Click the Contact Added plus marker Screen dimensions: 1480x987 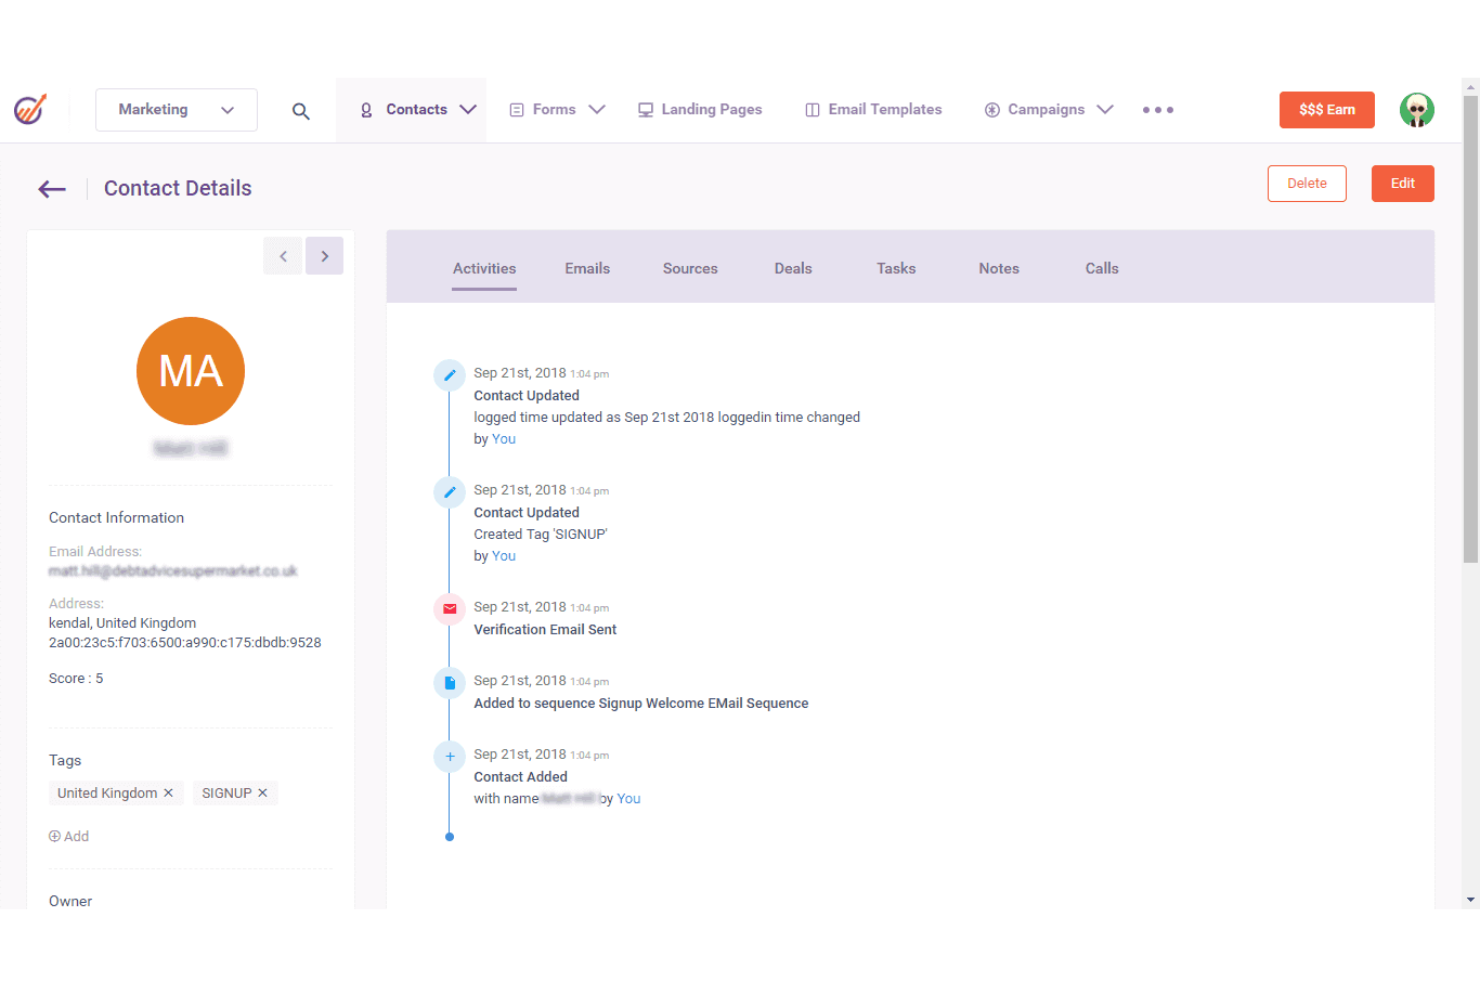pyautogui.click(x=449, y=757)
